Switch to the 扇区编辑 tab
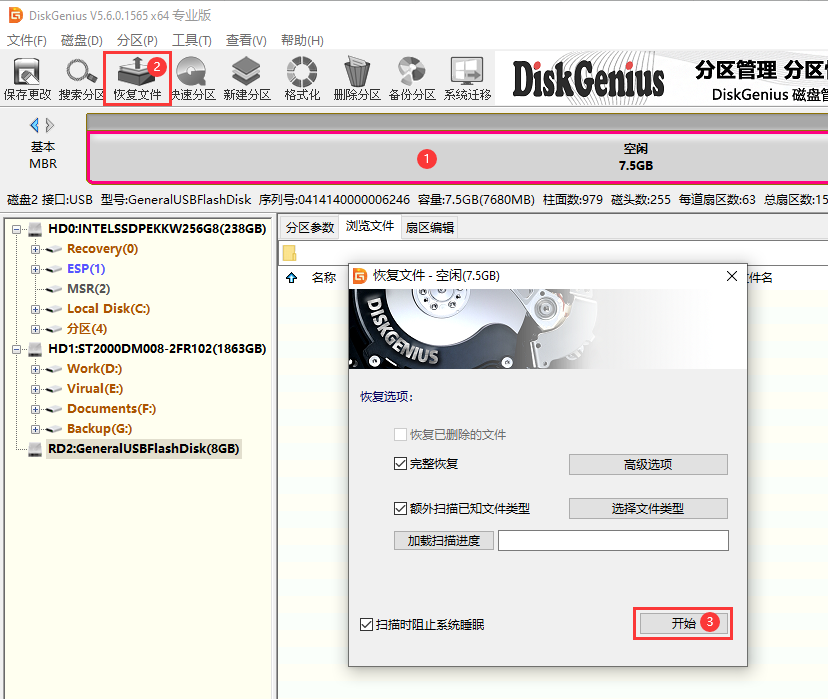Screen dimensions: 828x699 coord(429,228)
